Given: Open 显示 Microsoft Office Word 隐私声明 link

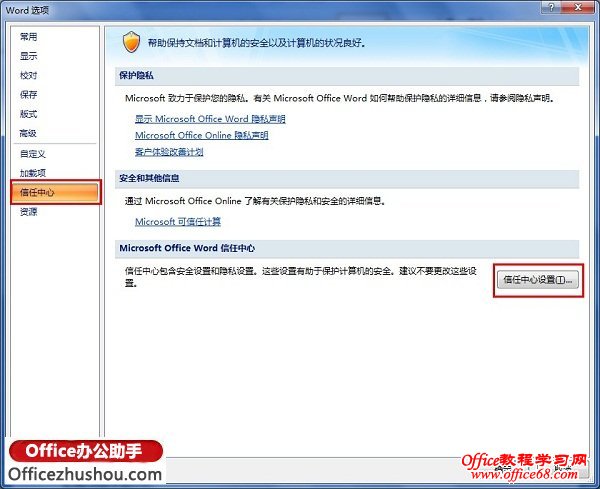Looking at the screenshot, I should coord(210,119).
